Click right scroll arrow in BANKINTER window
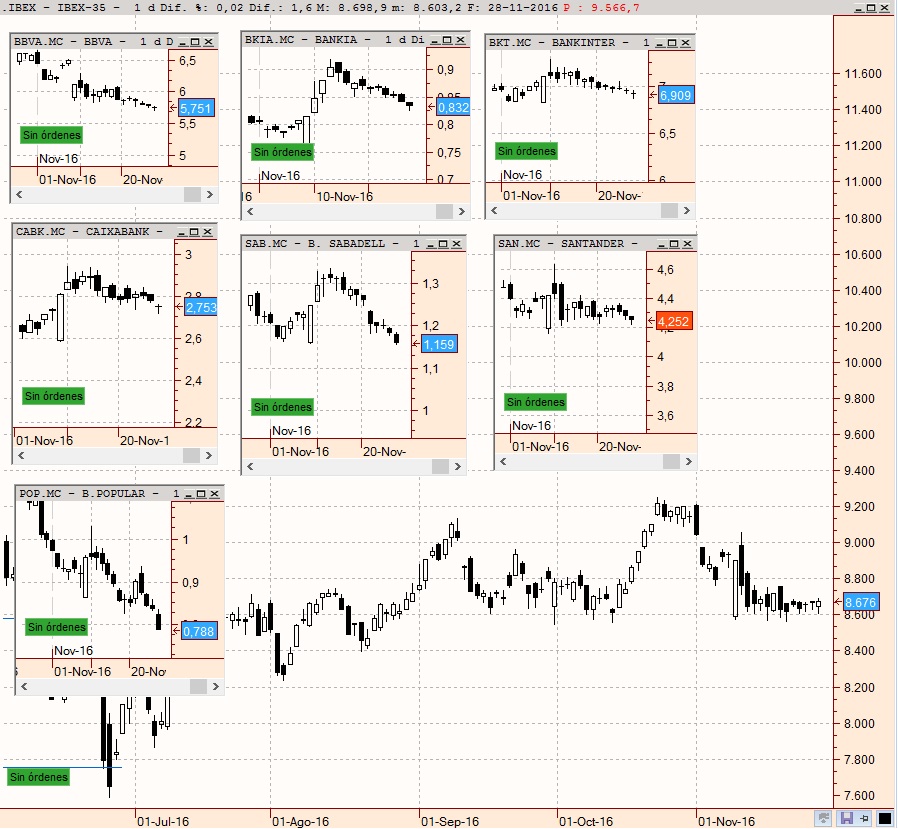This screenshot has height=829, width=898. (x=687, y=210)
